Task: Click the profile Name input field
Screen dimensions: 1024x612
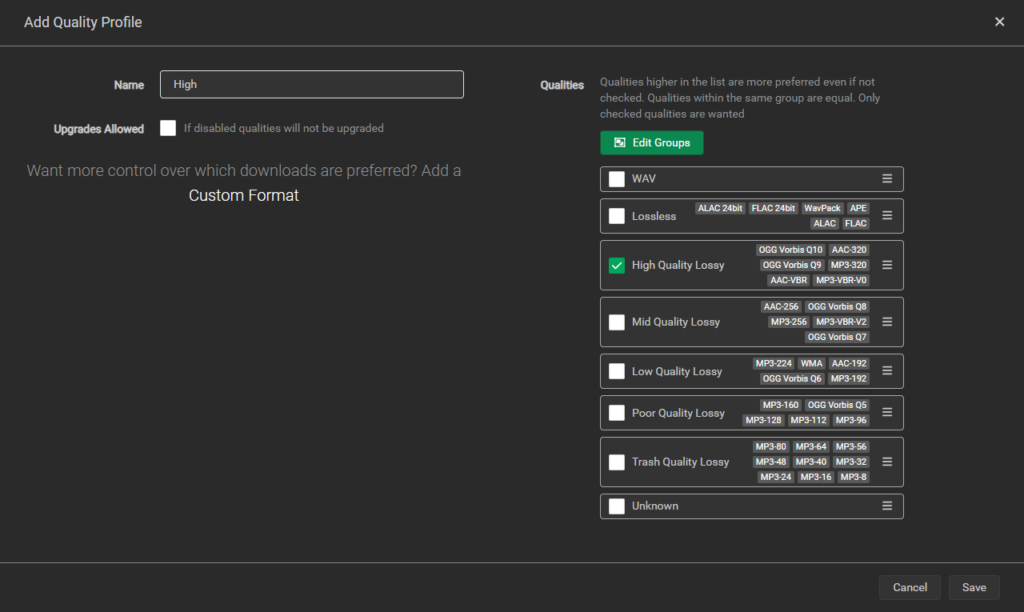Action: pyautogui.click(x=311, y=84)
